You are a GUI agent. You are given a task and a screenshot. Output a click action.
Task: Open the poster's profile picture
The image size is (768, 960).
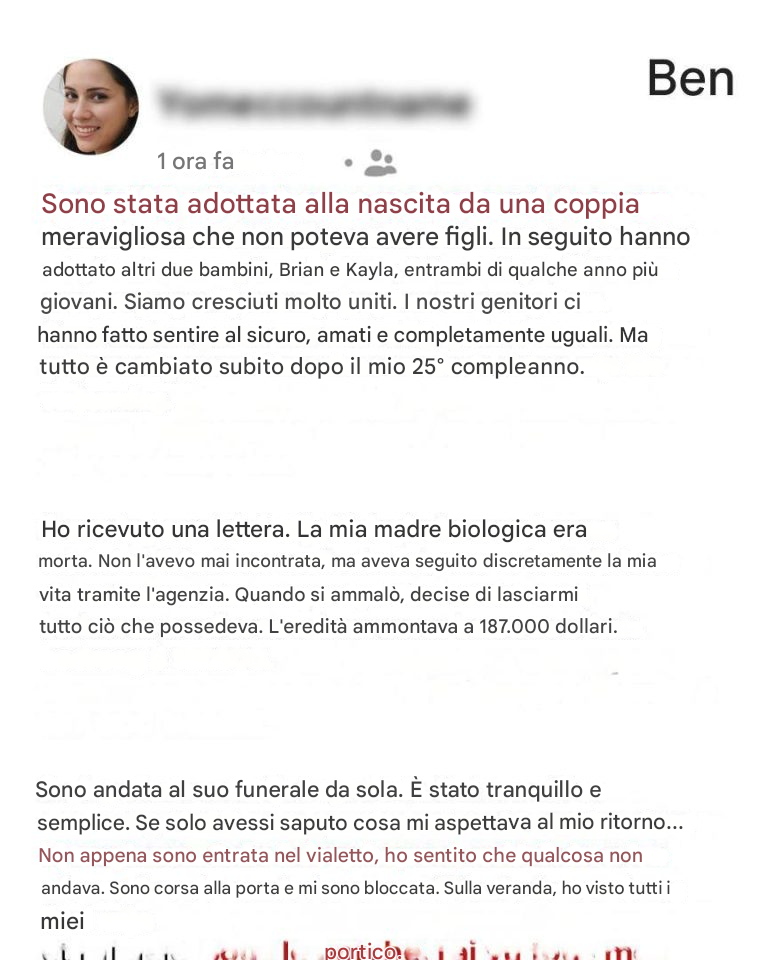91,107
